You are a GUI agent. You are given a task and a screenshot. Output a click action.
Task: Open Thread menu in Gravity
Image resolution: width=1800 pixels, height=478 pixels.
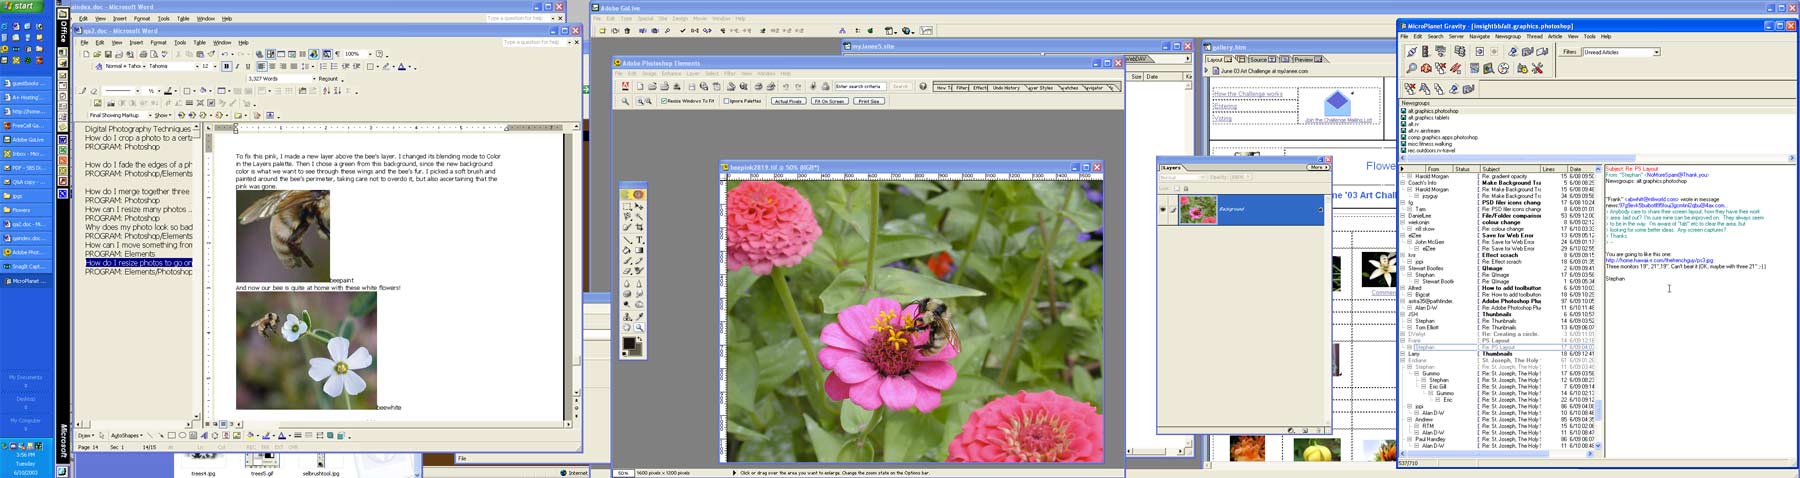click(1535, 36)
